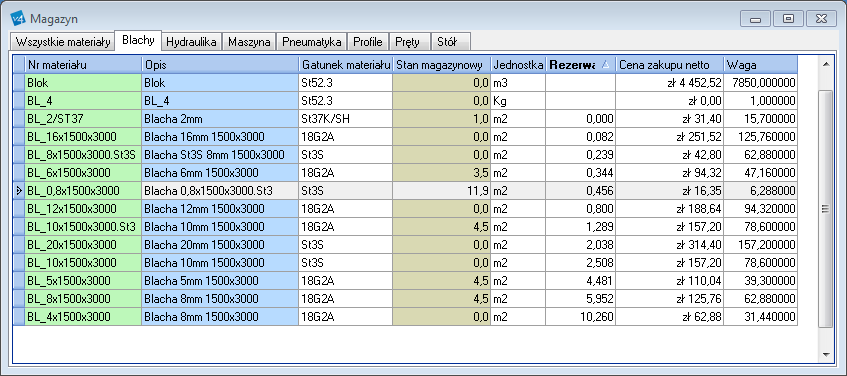Click description Blacha St3S 8mm 1500x3000
The width and height of the screenshot is (847, 376).
click(x=220, y=155)
